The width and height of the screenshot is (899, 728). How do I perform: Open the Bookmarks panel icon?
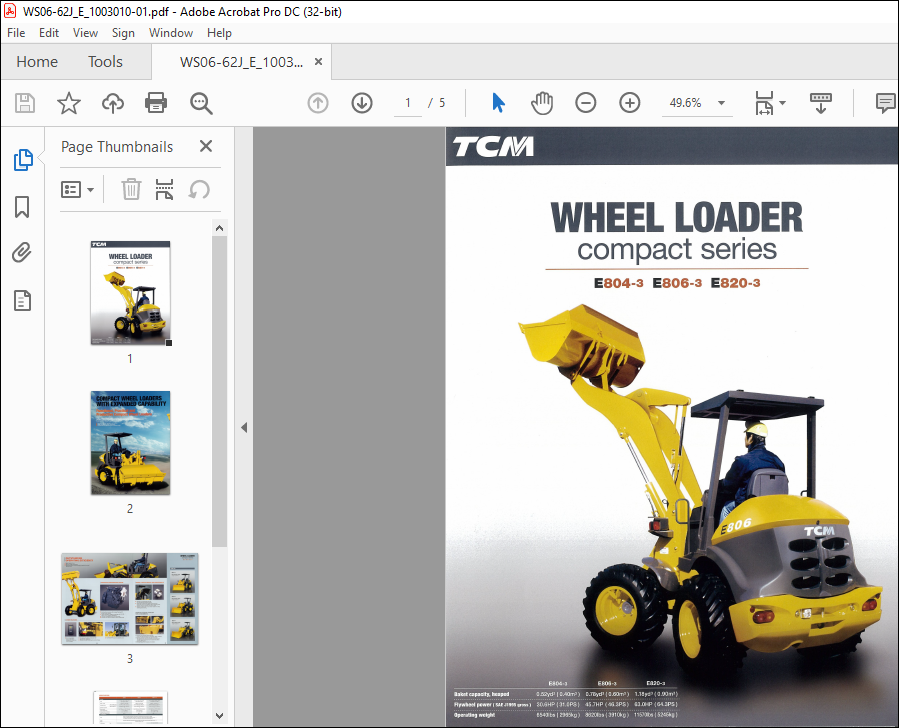(22, 207)
